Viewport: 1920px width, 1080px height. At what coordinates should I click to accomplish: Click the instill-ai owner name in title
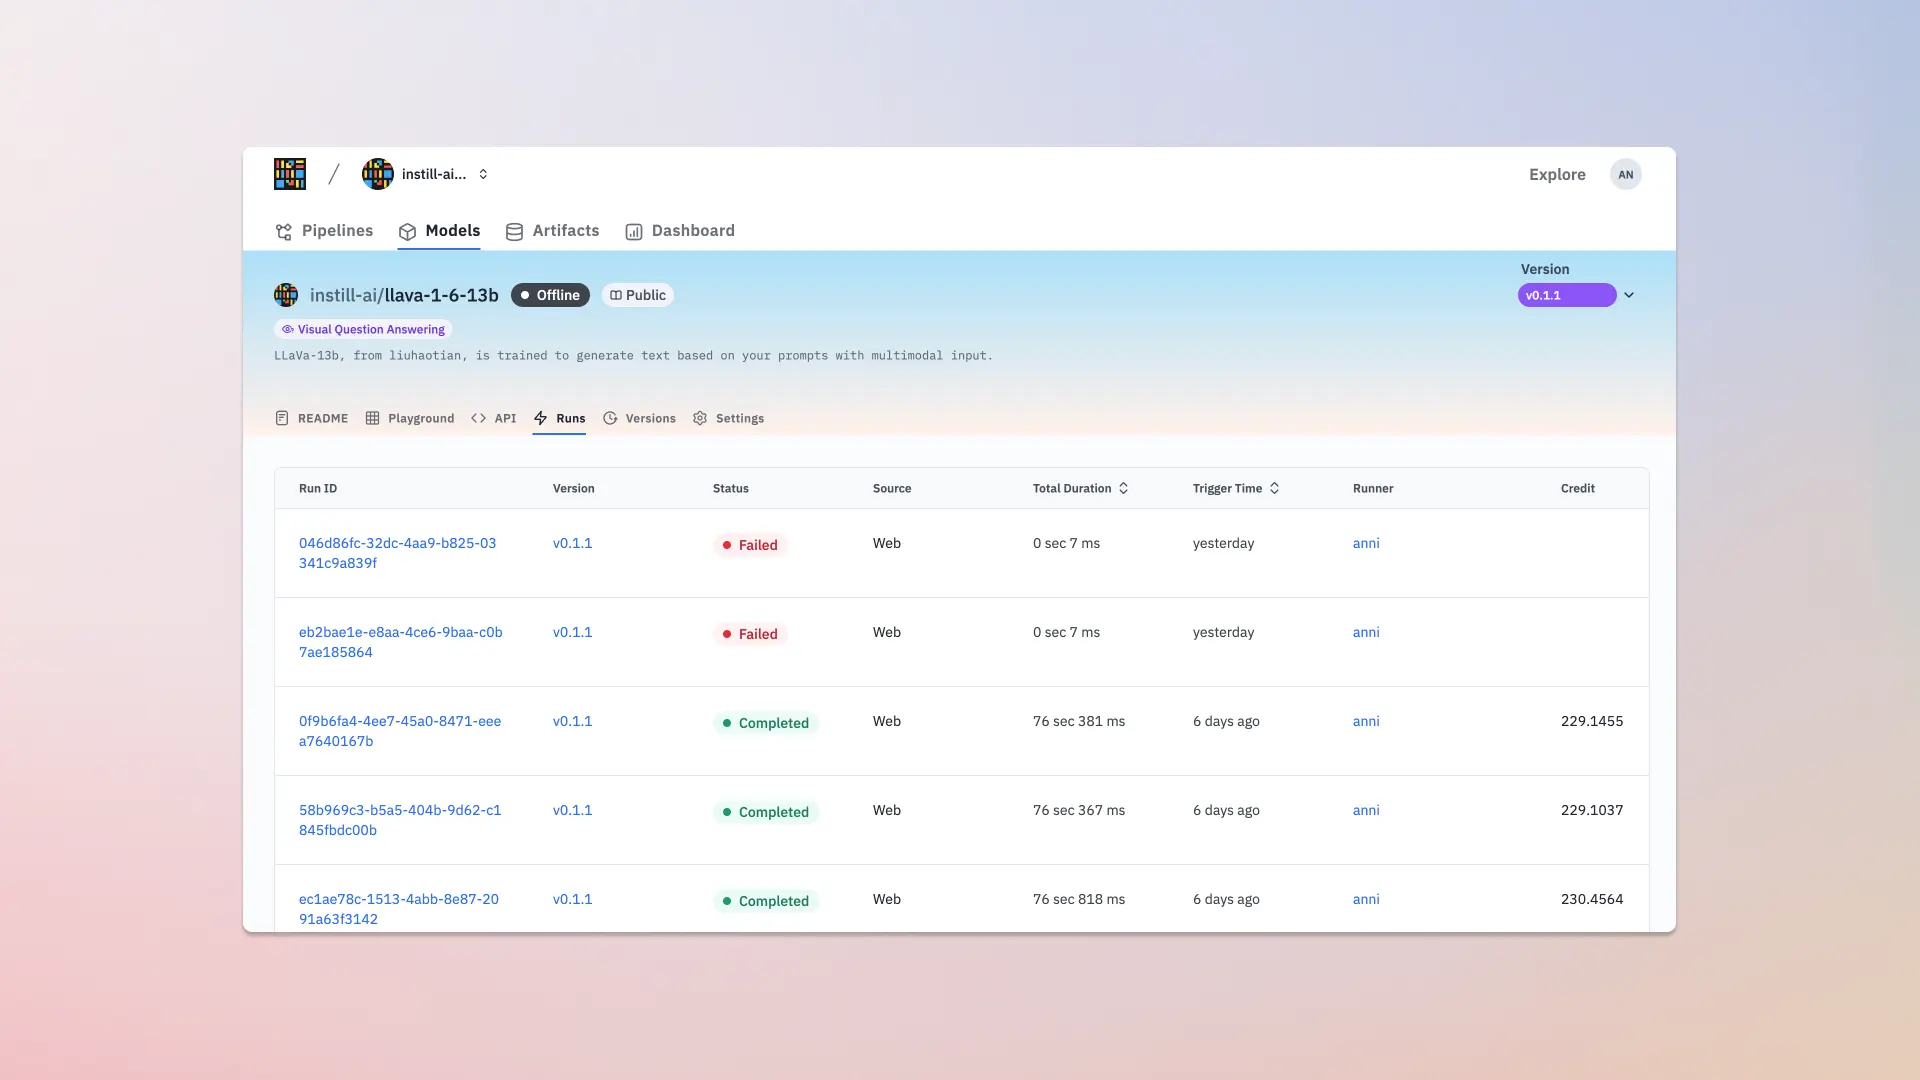click(x=343, y=295)
